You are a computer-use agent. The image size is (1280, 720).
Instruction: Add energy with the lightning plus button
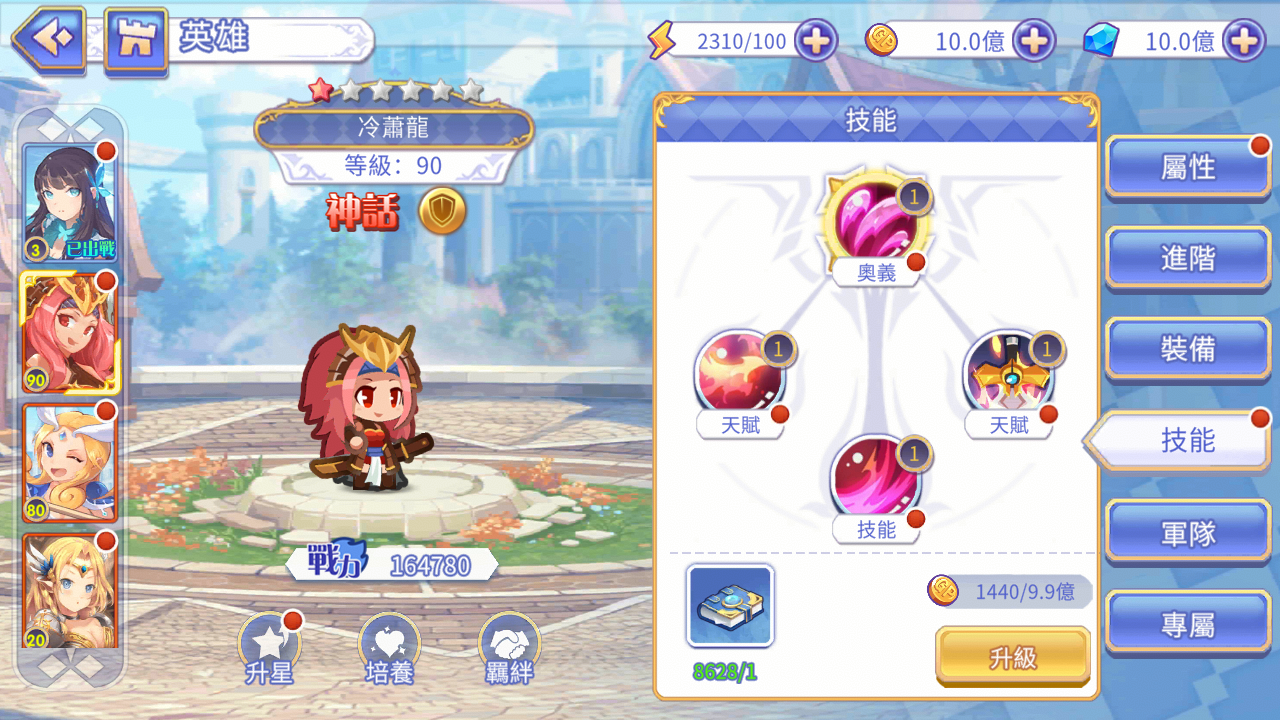(x=816, y=41)
